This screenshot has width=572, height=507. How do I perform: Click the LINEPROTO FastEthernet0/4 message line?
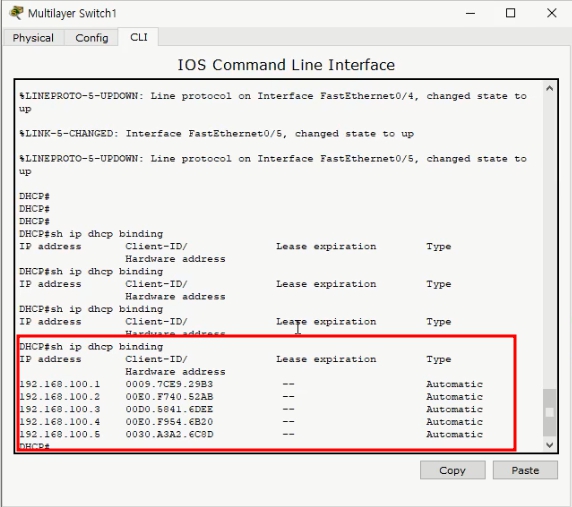[273, 102]
